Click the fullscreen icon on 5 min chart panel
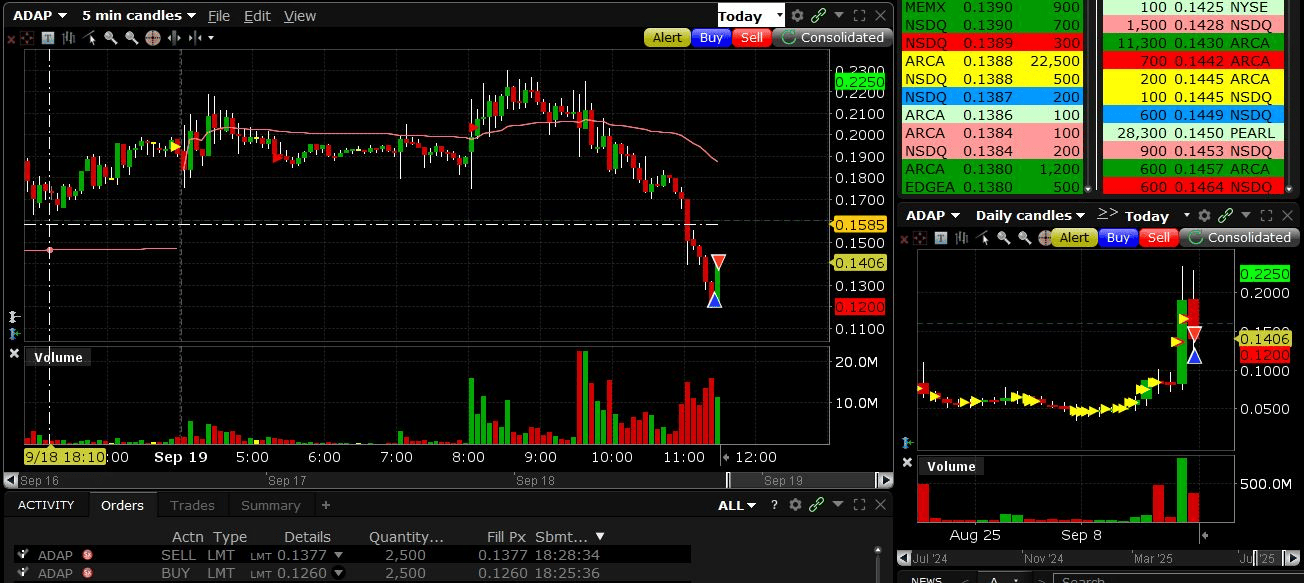The width and height of the screenshot is (1304, 583). [860, 16]
